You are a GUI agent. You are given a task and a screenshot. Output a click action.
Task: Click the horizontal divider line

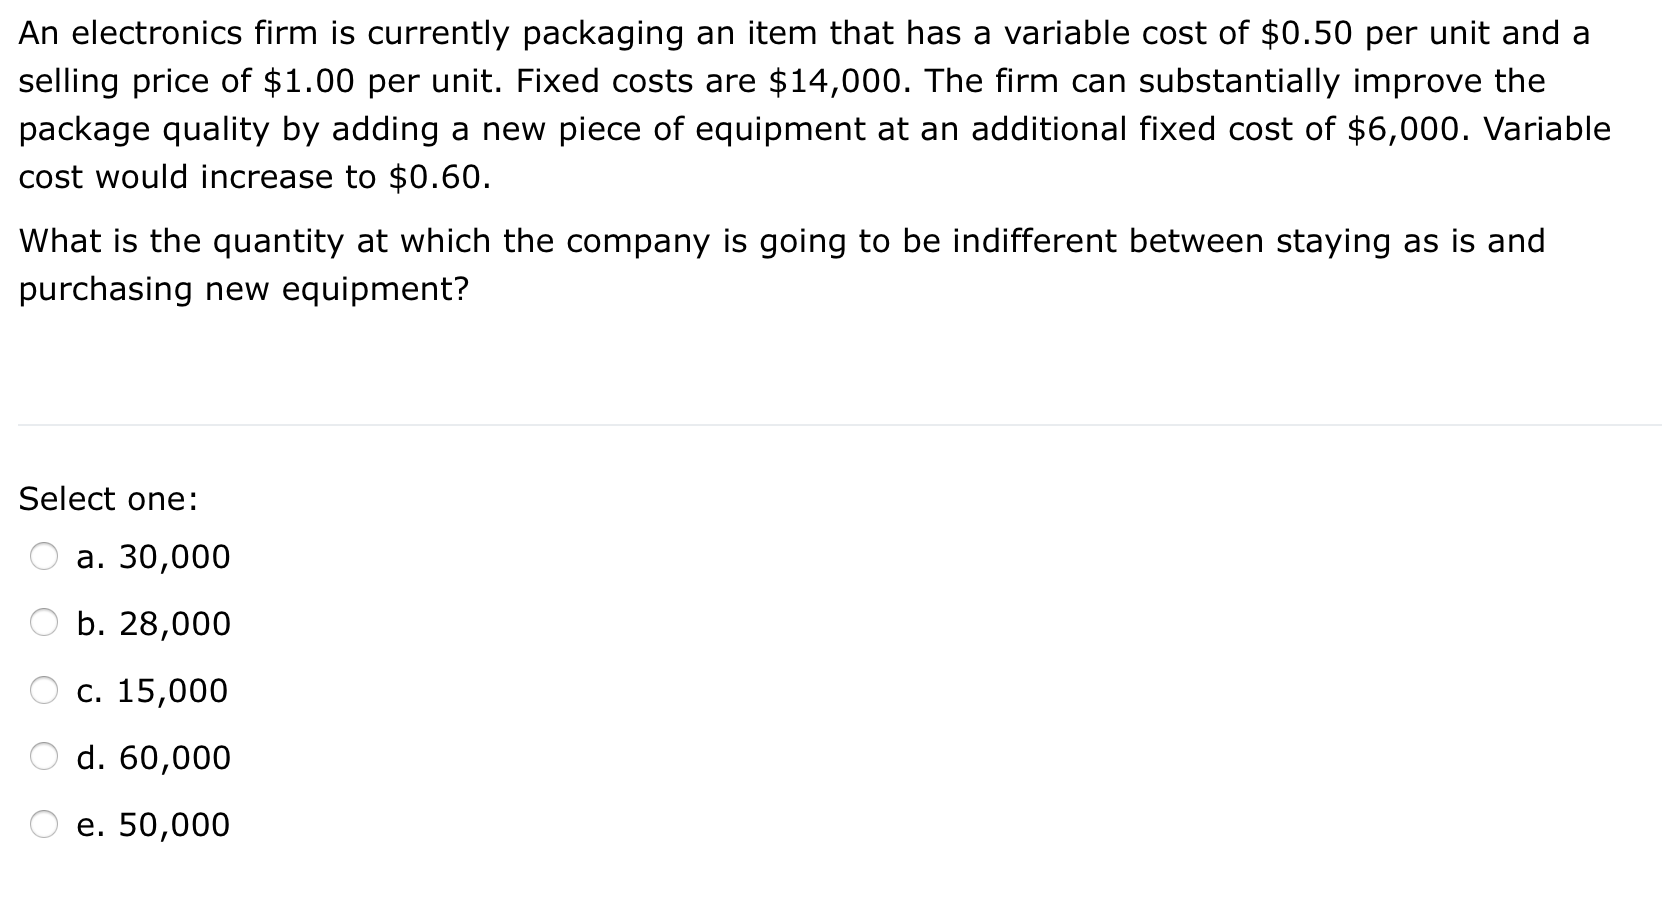[x=830, y=424]
